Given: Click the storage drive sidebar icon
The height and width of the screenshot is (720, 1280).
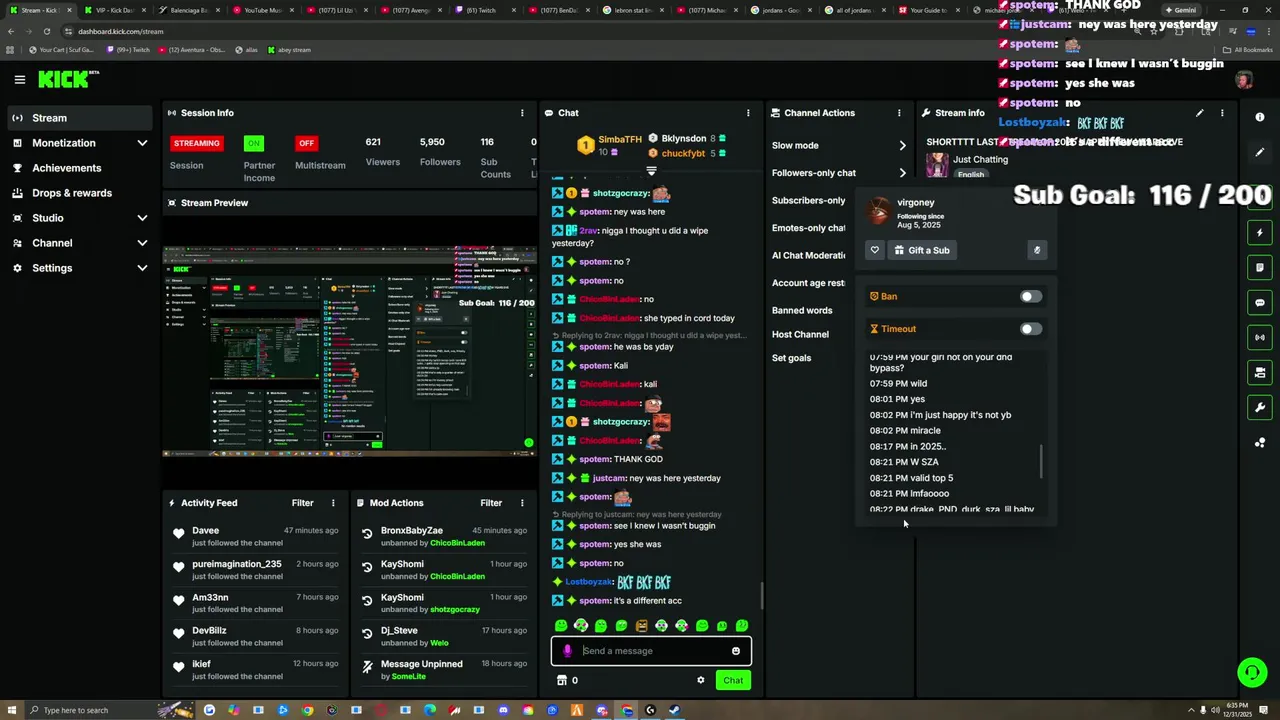Looking at the screenshot, I should click(x=1260, y=372).
